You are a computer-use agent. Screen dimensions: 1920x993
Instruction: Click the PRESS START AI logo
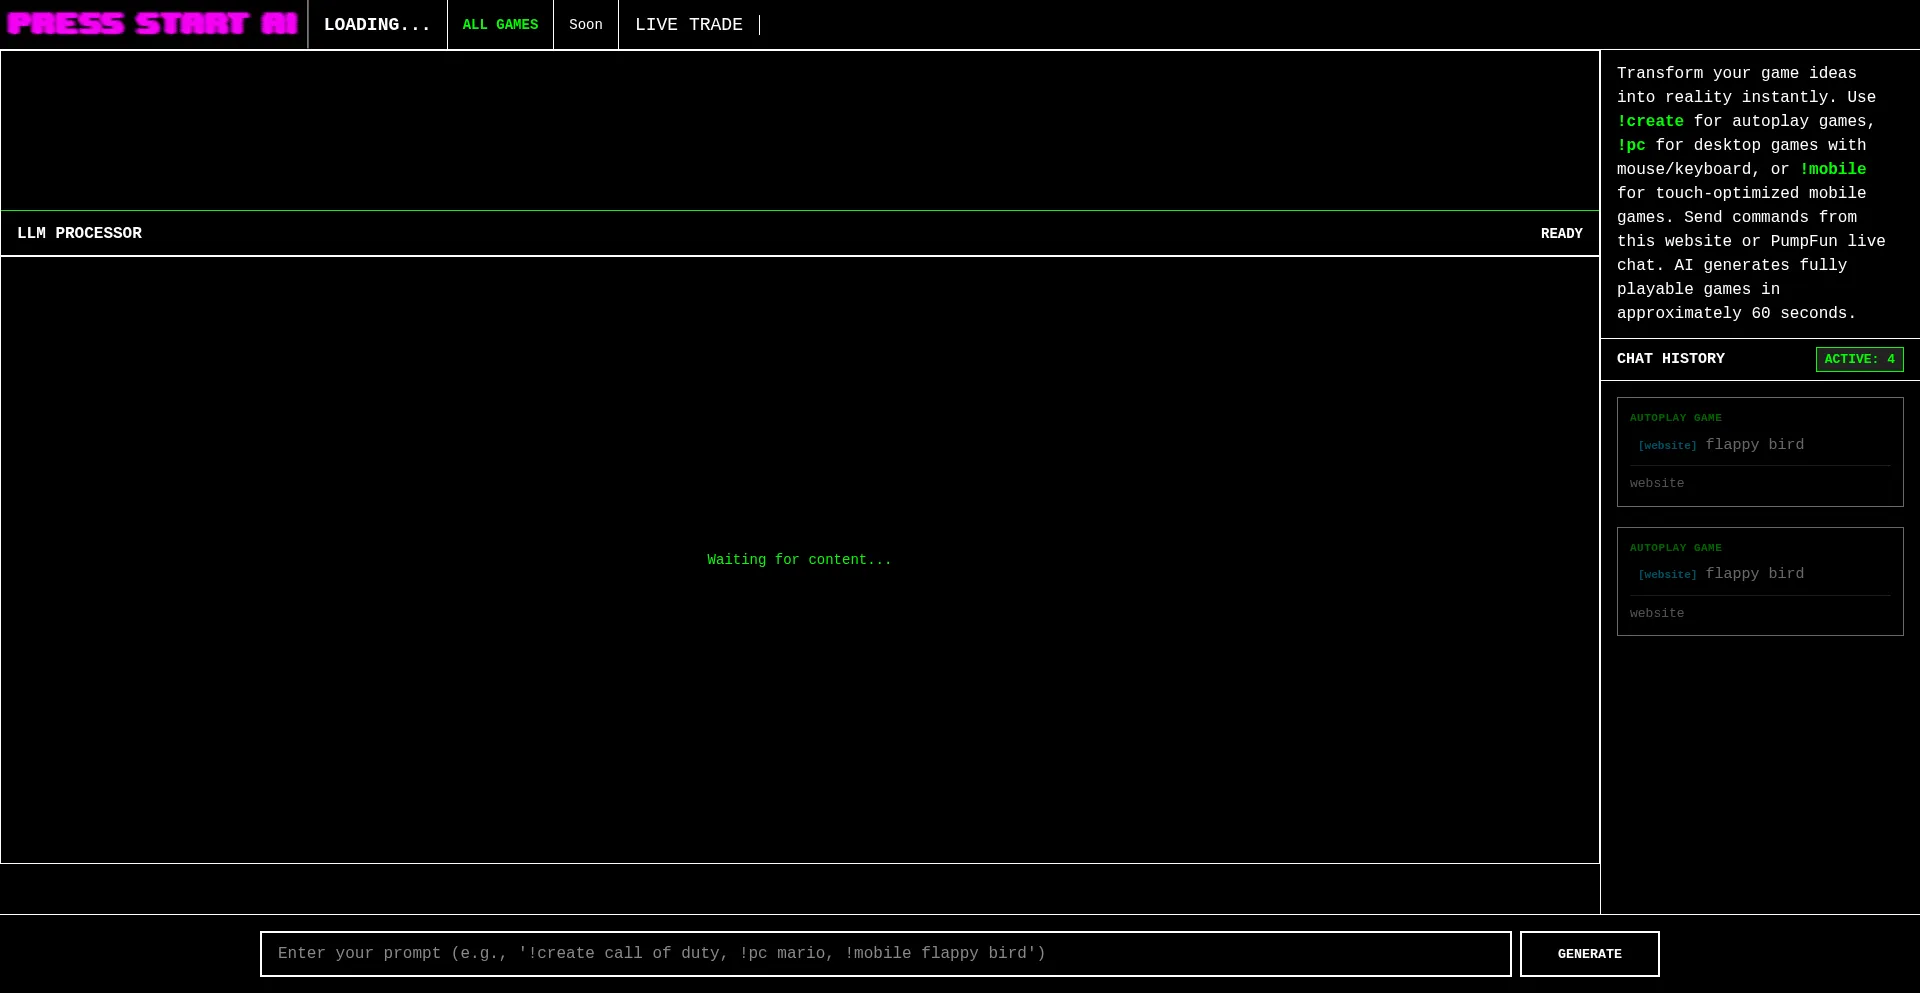(x=153, y=24)
